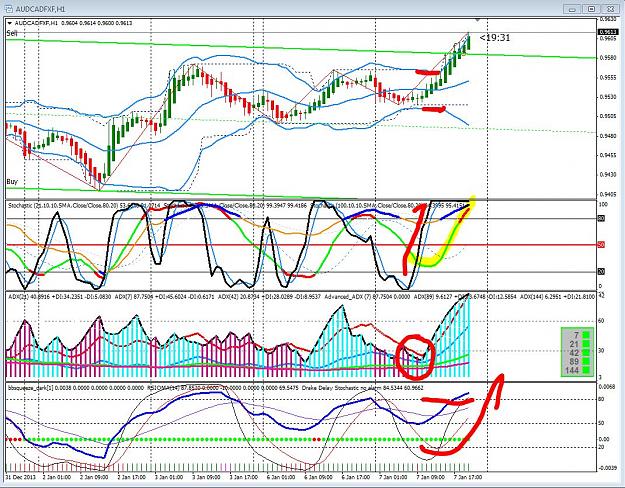Click the 3 Jan 17:00 time label
The image size is (625, 488).
(x=243, y=477)
